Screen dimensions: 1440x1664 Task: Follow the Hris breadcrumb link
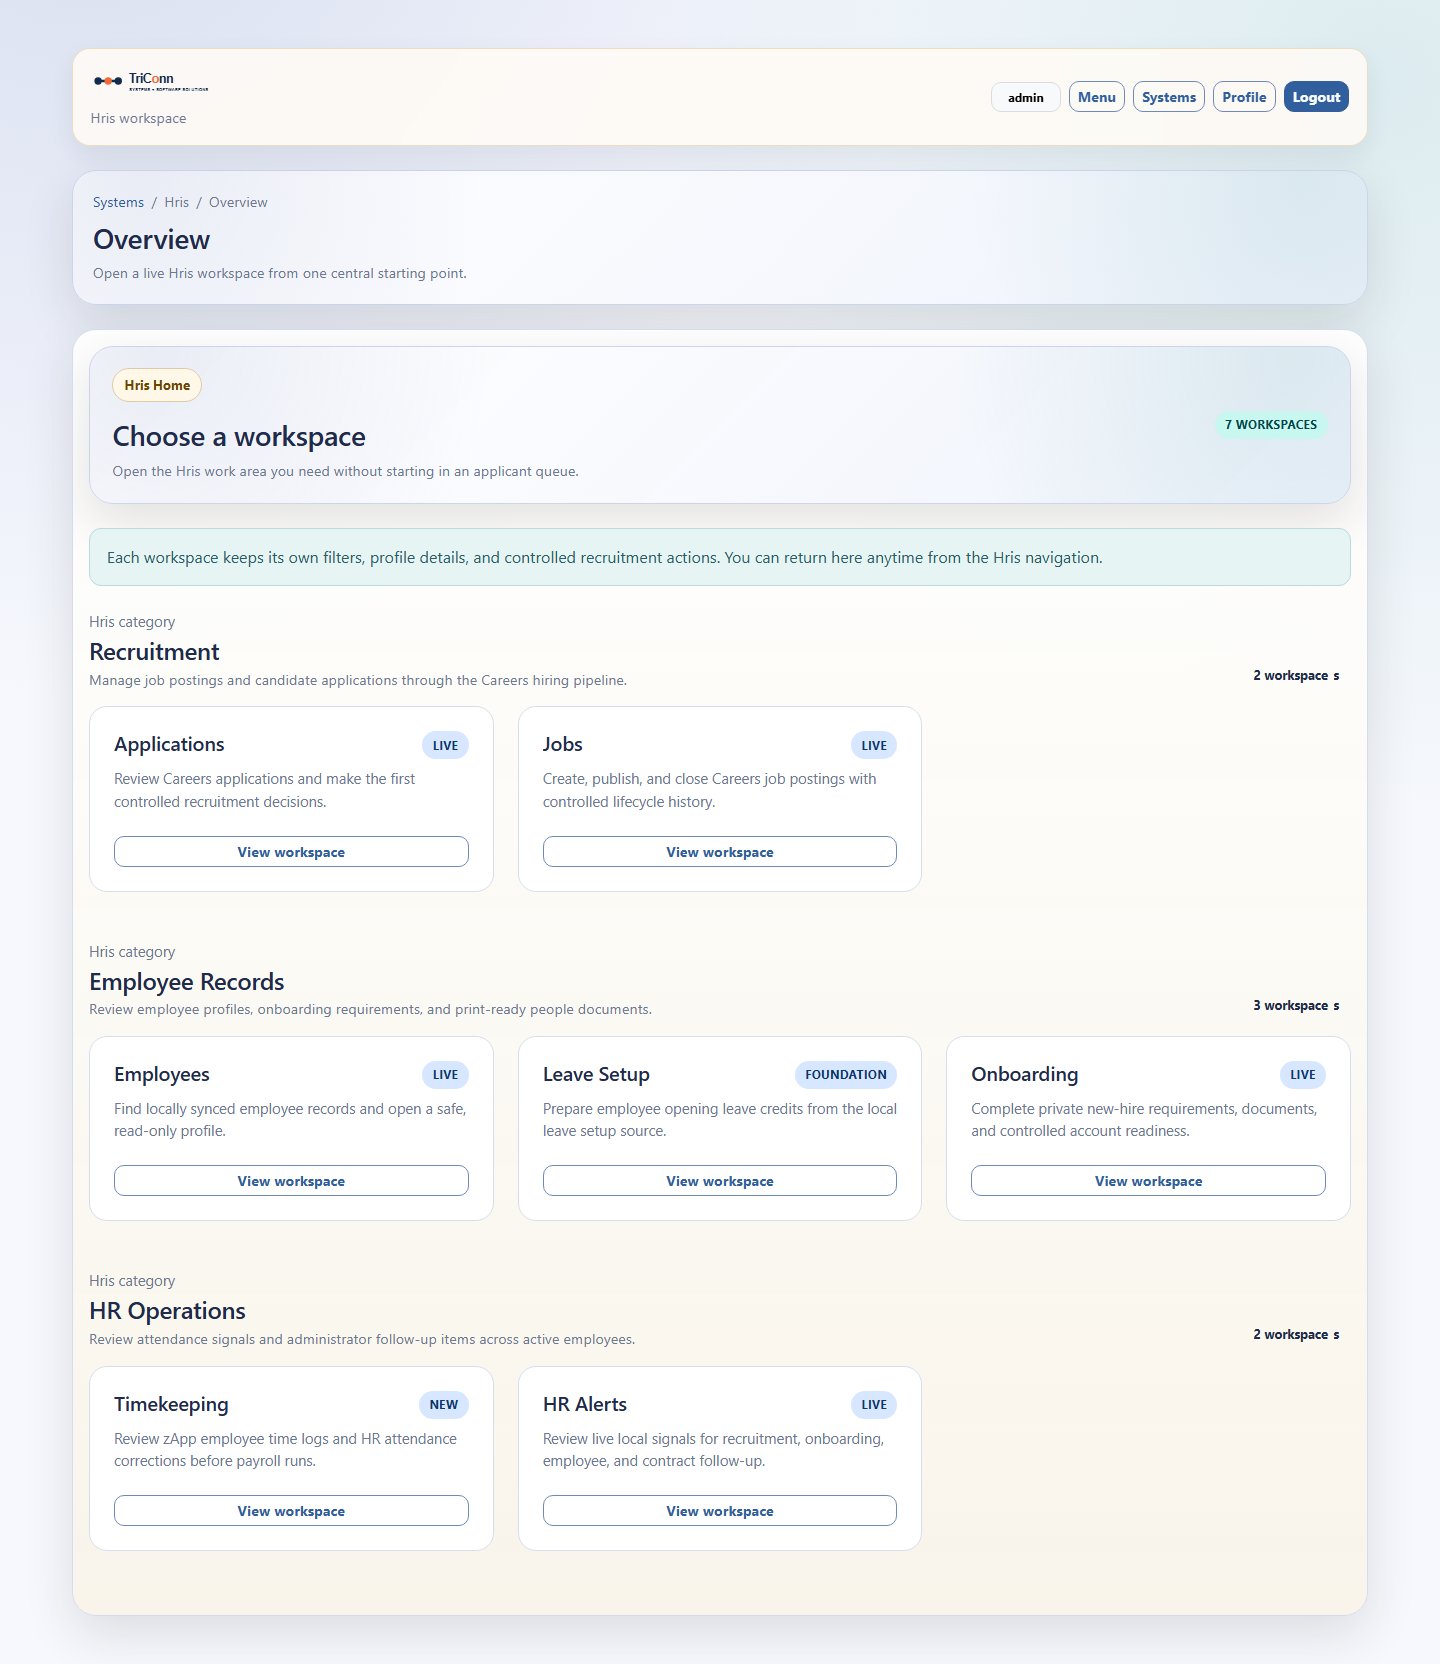[177, 202]
